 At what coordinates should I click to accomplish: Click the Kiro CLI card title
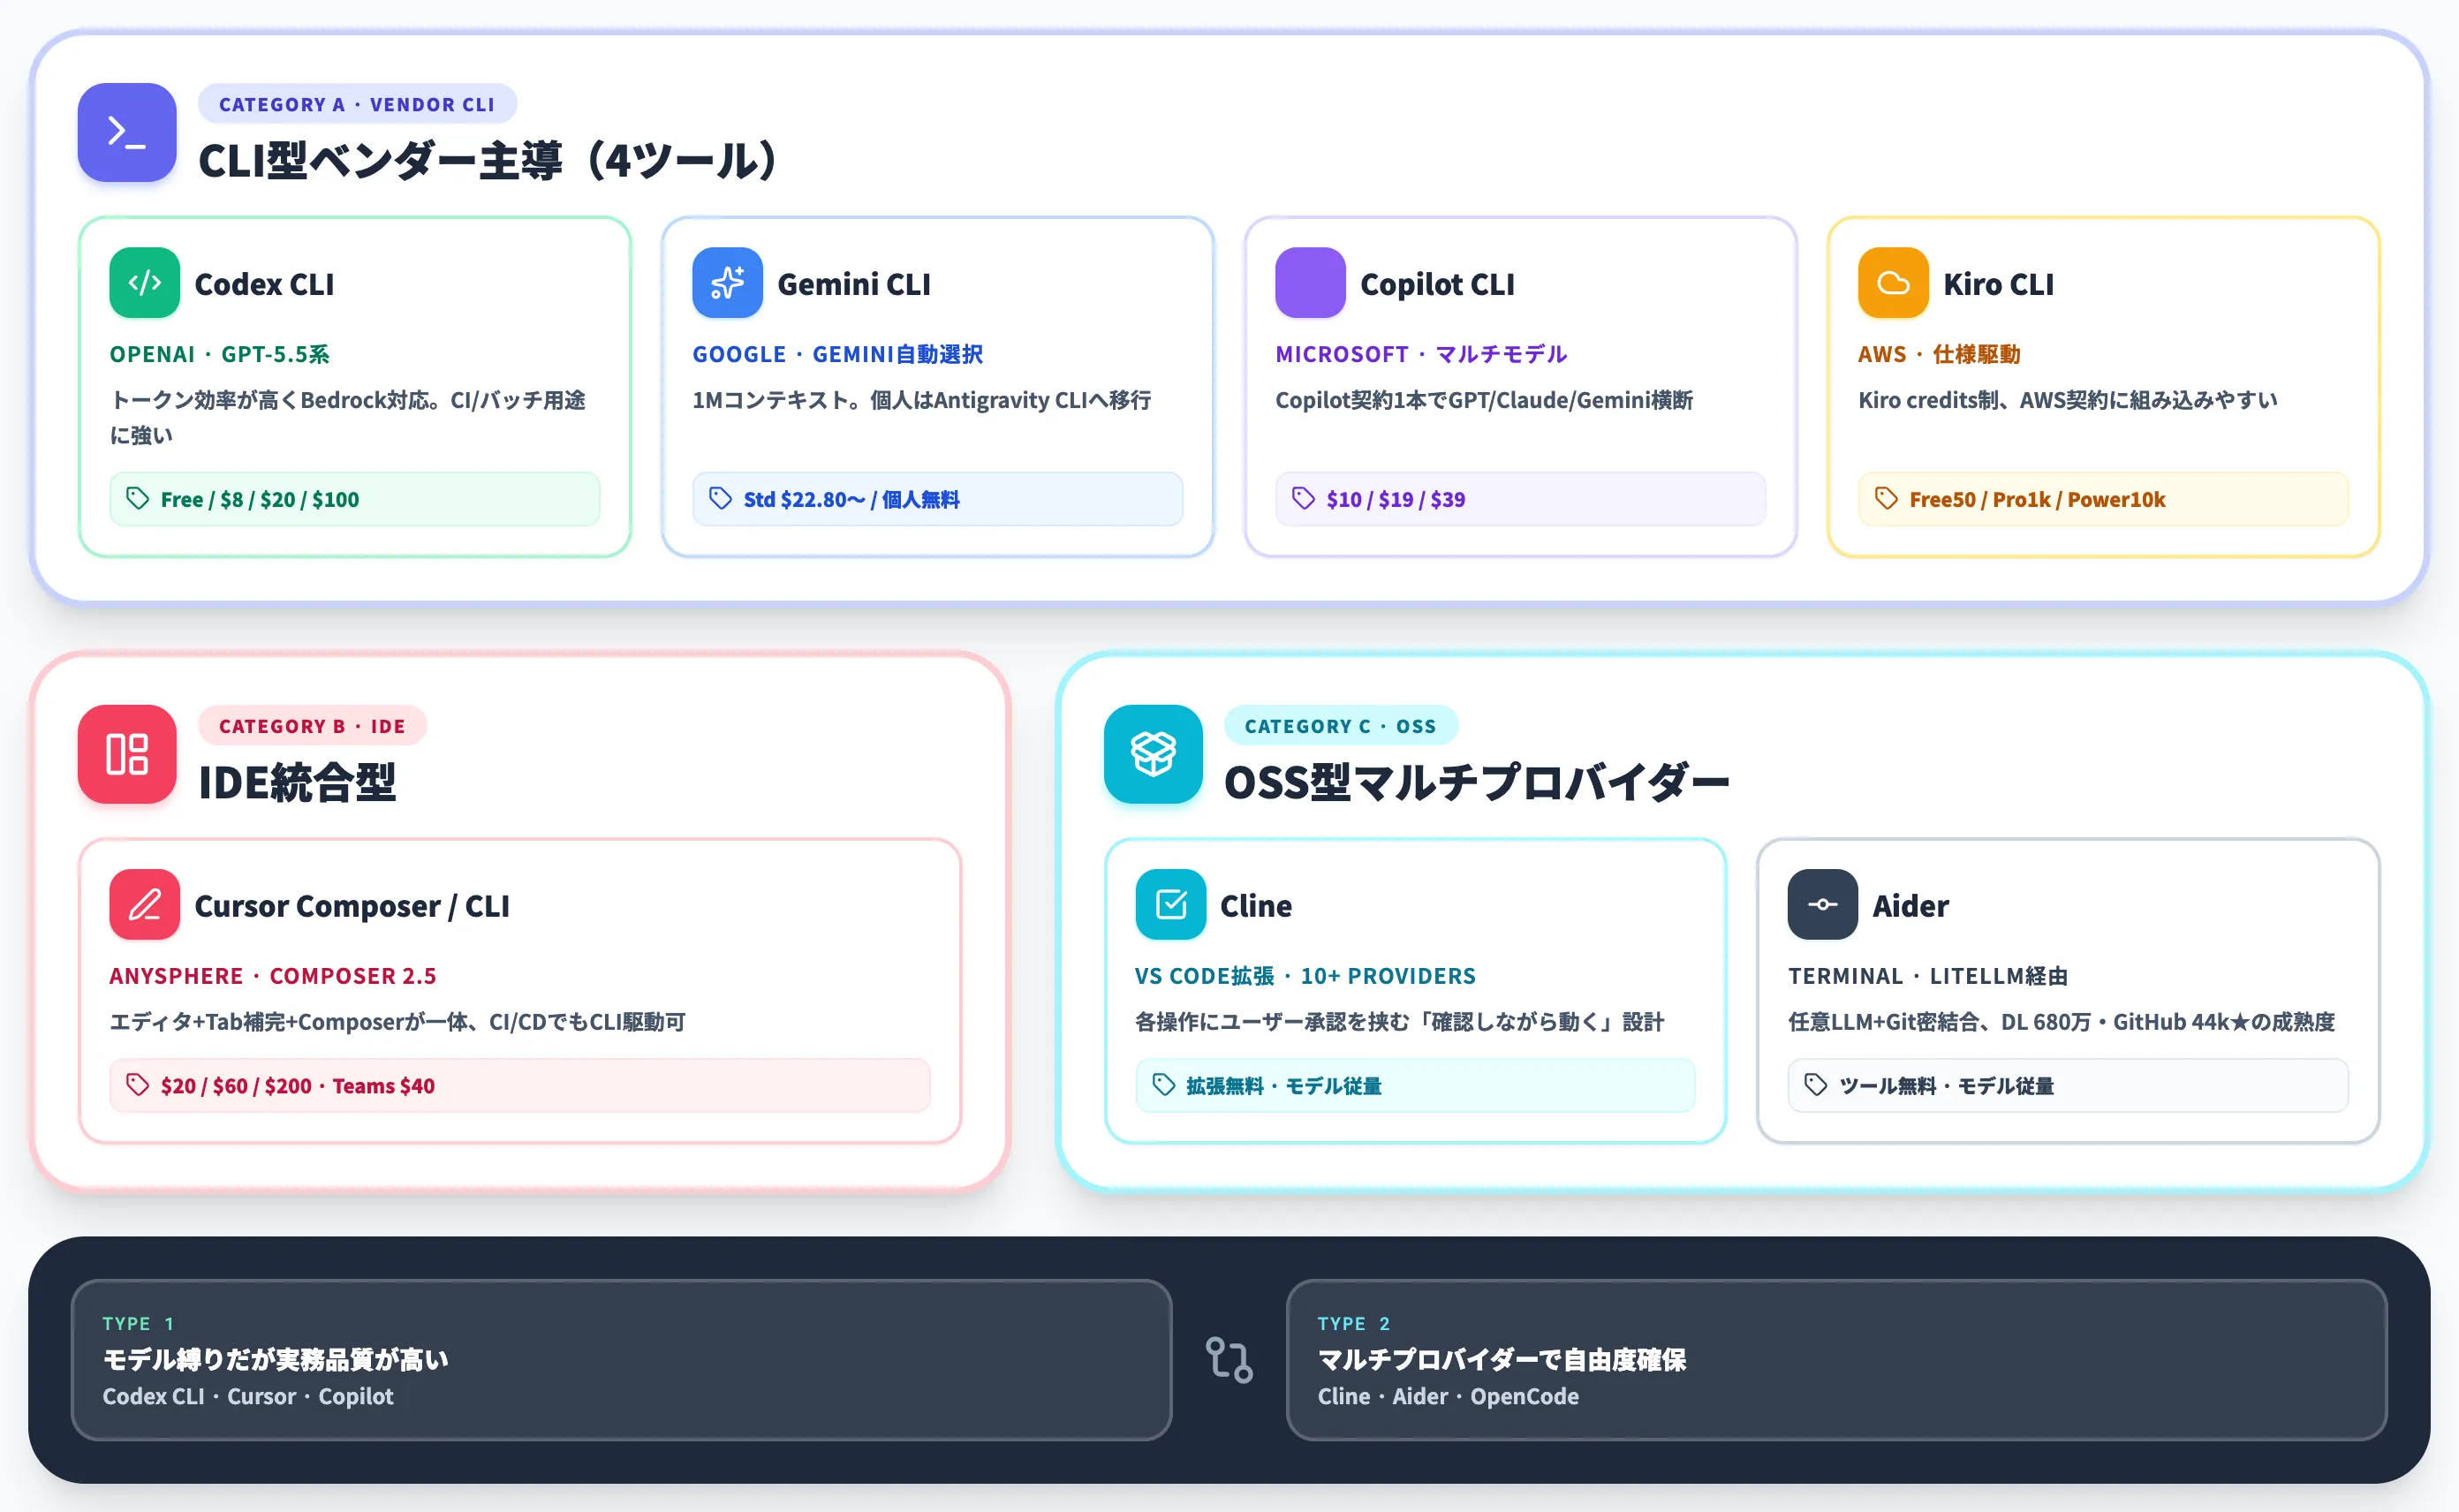coord(1998,284)
